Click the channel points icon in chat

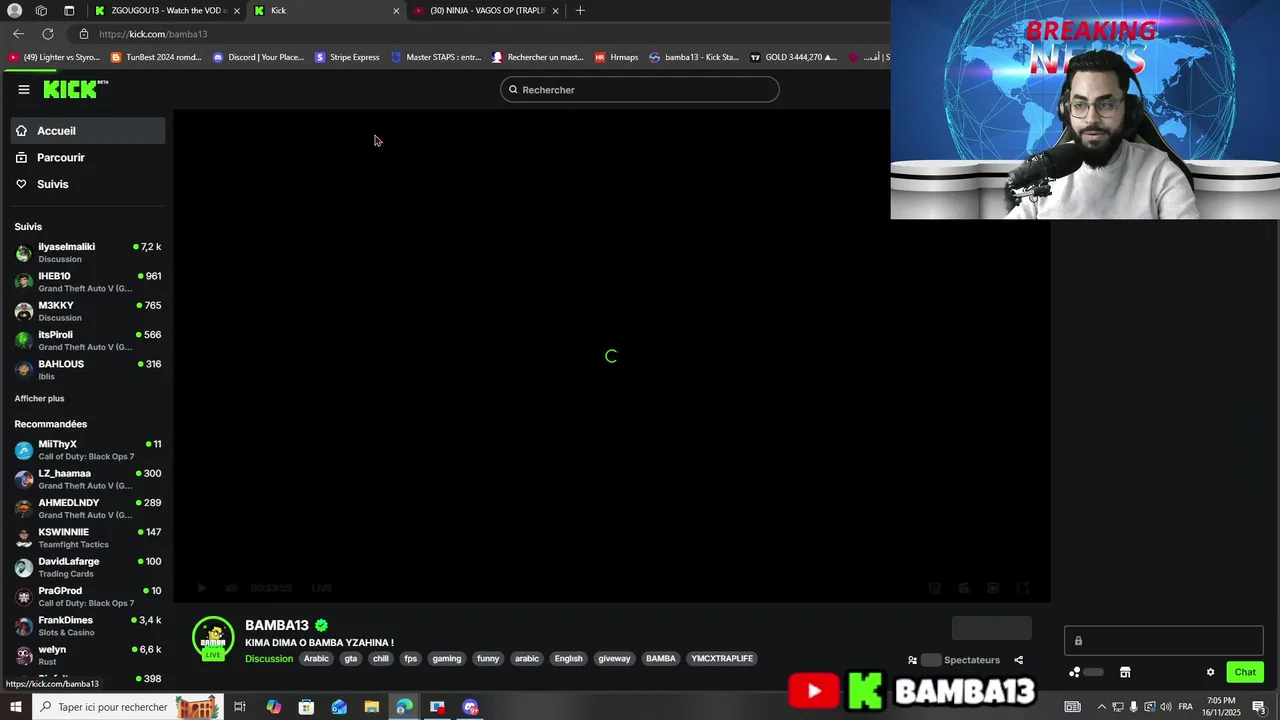[1075, 672]
